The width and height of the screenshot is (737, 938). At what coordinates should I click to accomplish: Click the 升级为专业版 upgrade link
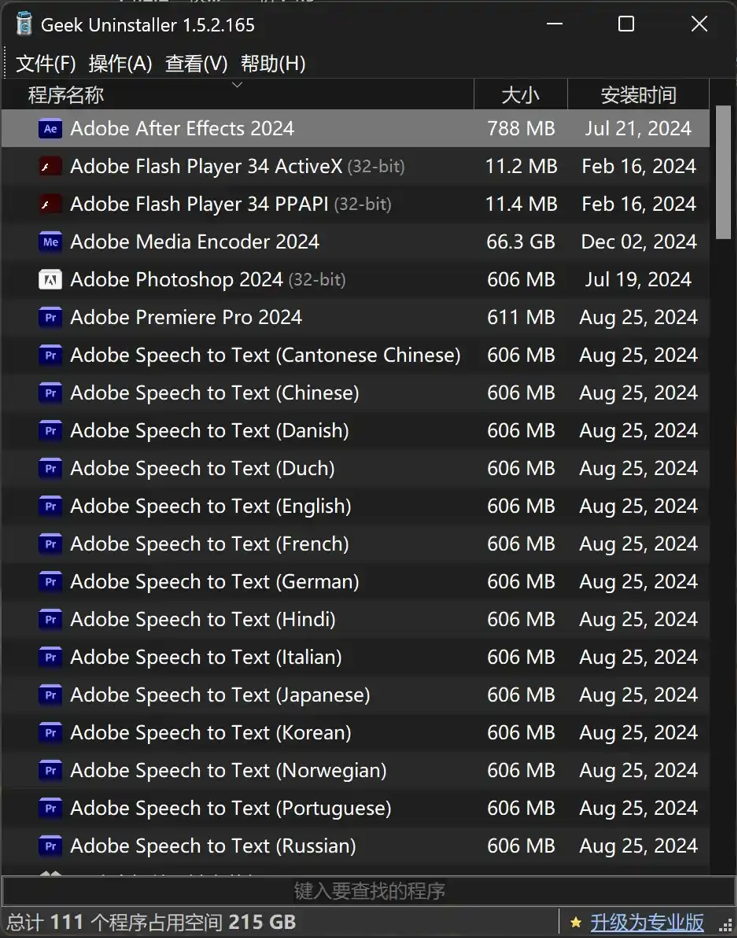coord(647,922)
